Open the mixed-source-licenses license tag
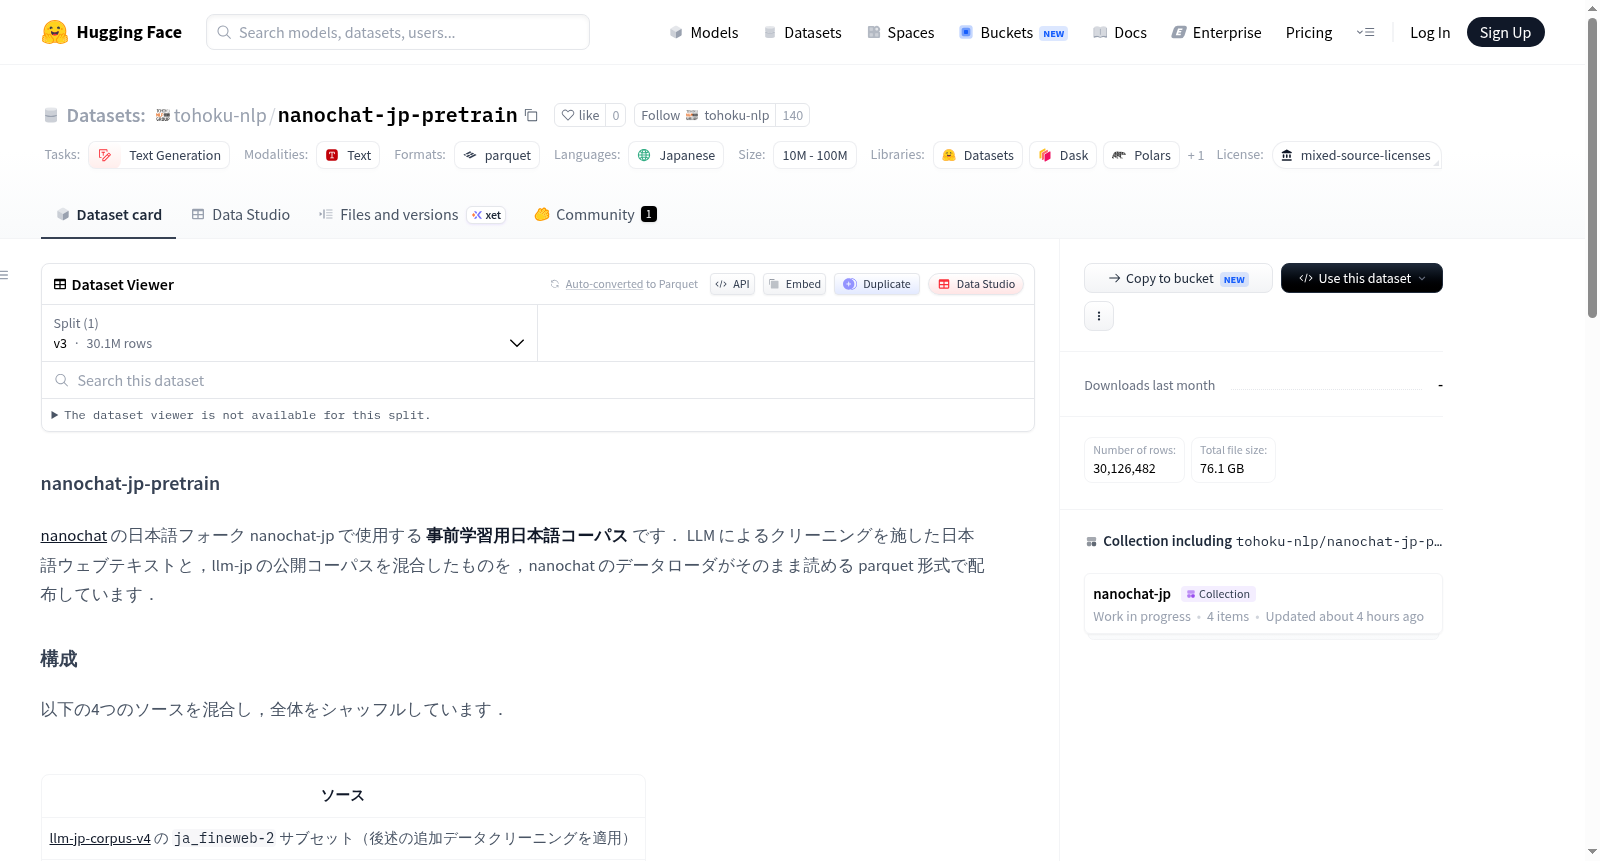1600x861 pixels. [x=1356, y=155]
